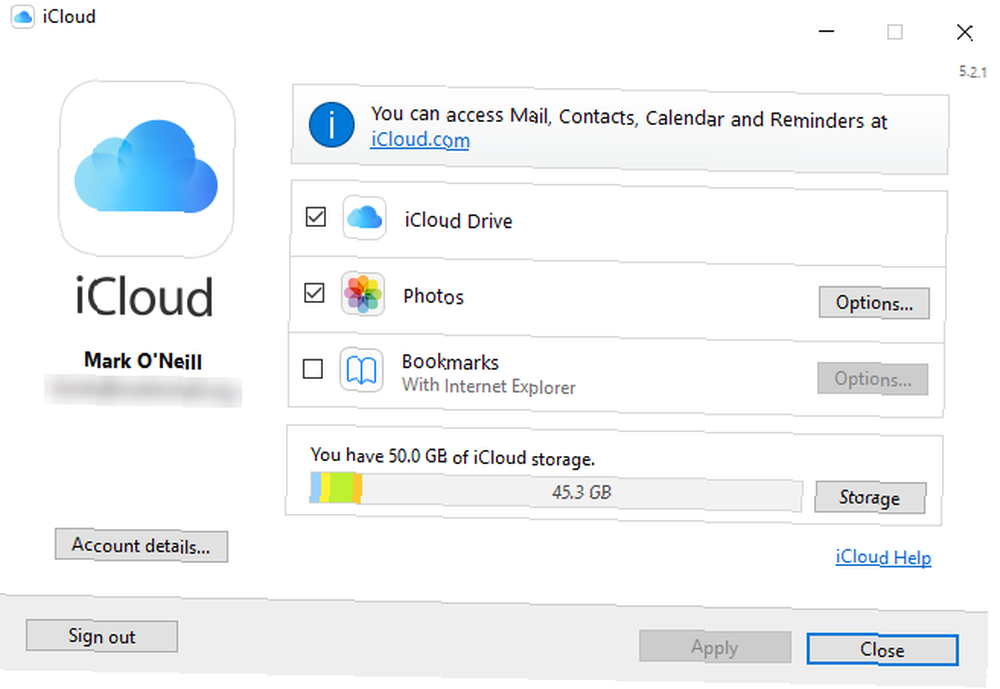Click the Close button at bottom

pyautogui.click(x=883, y=649)
